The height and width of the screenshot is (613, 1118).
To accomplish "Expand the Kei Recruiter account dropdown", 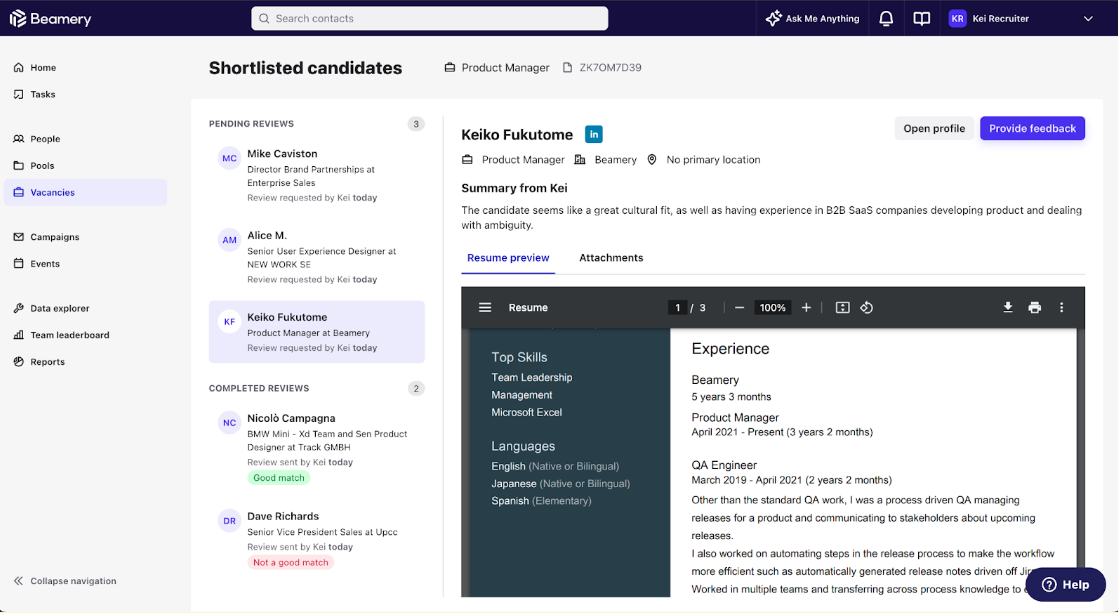I will tap(1088, 19).
